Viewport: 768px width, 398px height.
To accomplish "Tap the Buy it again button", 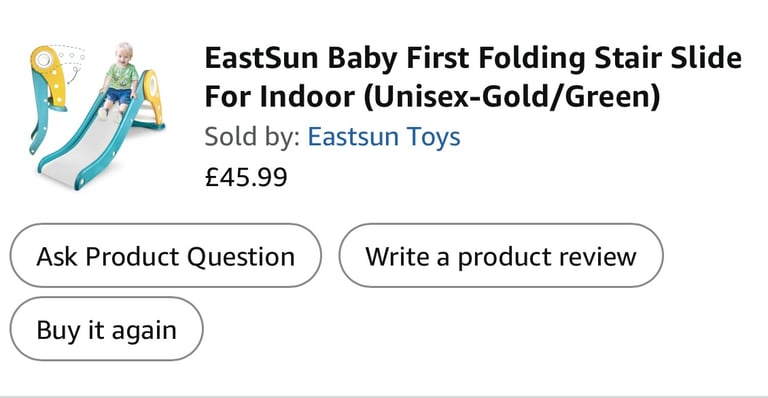I will 106,329.
